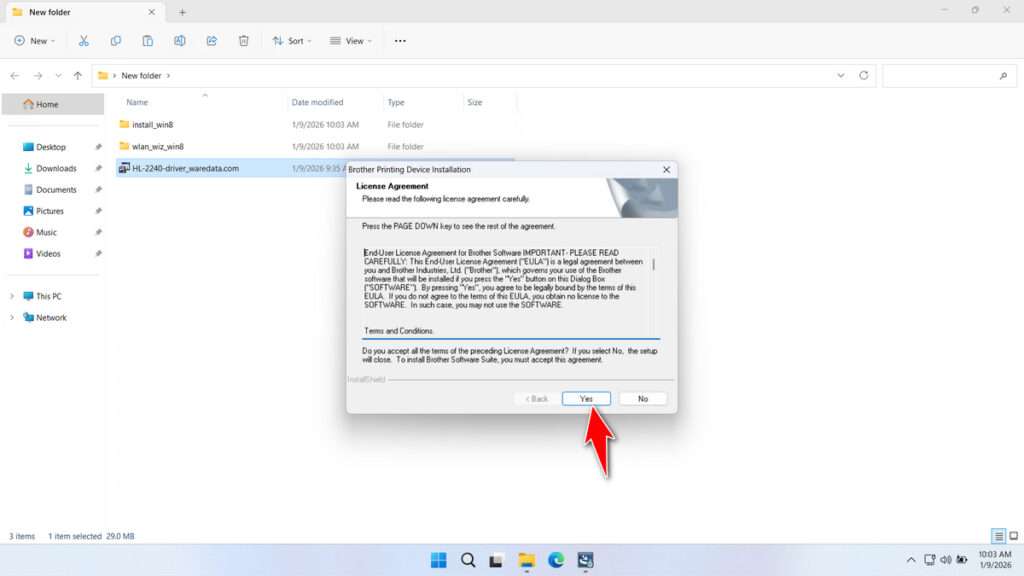The image size is (1024, 576).
Task: Click the Rename icon in toolbar
Action: coord(180,41)
